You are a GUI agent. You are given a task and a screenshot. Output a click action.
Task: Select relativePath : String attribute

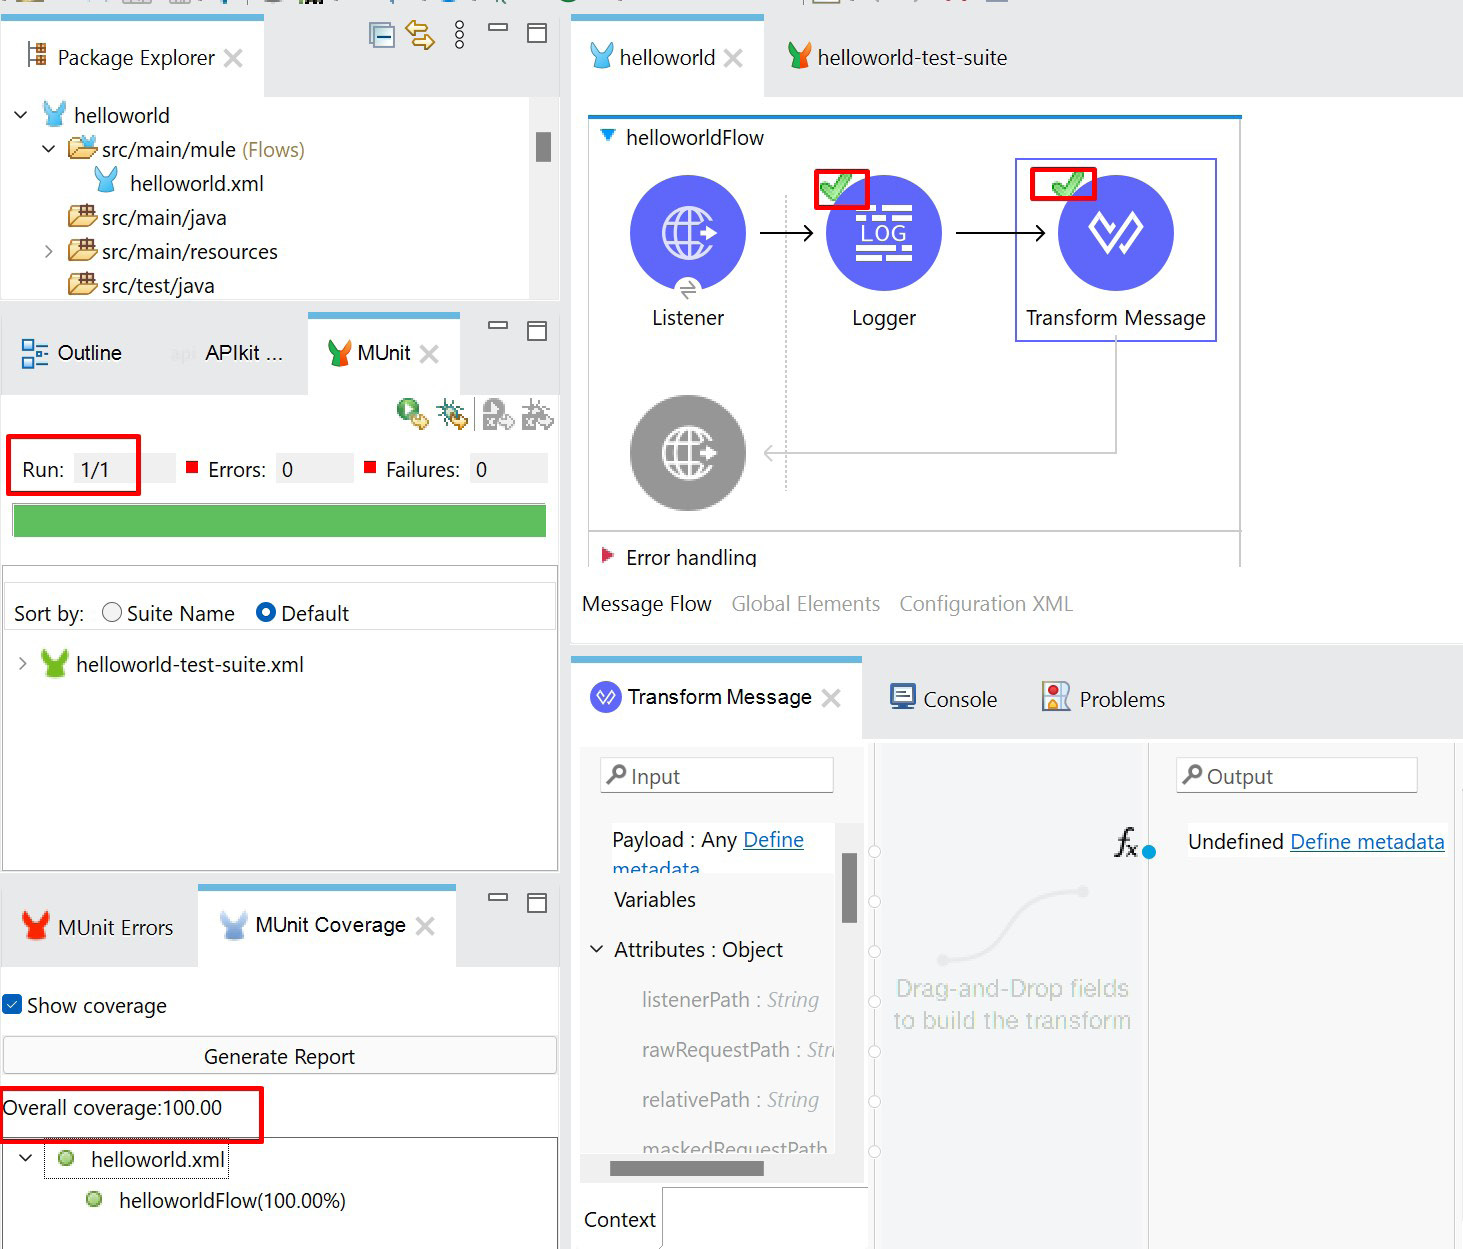click(730, 1100)
